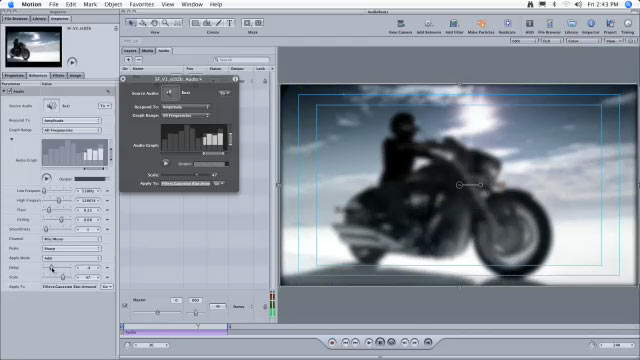Select the Pan hand tool
The image size is (640, 360).
(x=154, y=23)
